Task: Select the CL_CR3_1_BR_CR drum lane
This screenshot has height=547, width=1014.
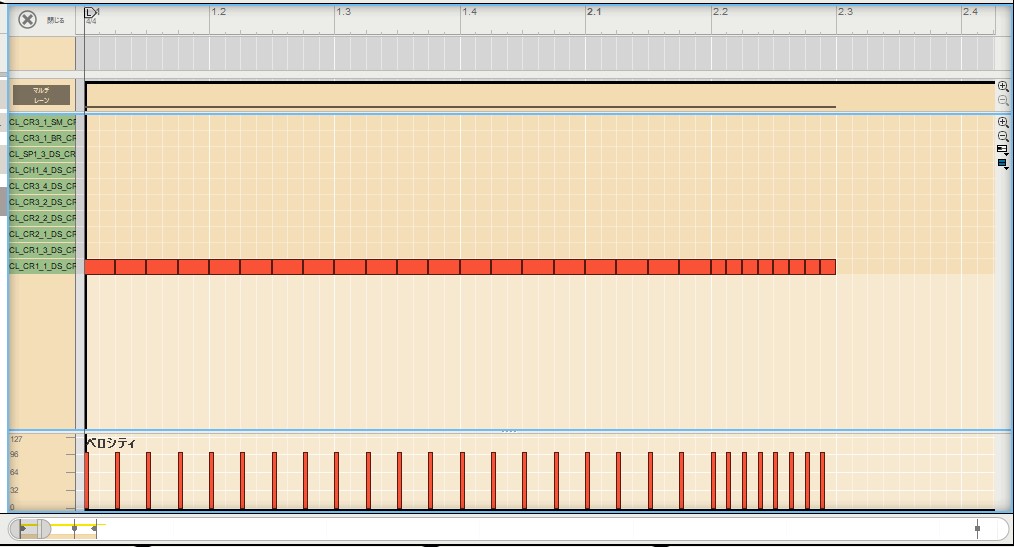Action: click(42, 138)
